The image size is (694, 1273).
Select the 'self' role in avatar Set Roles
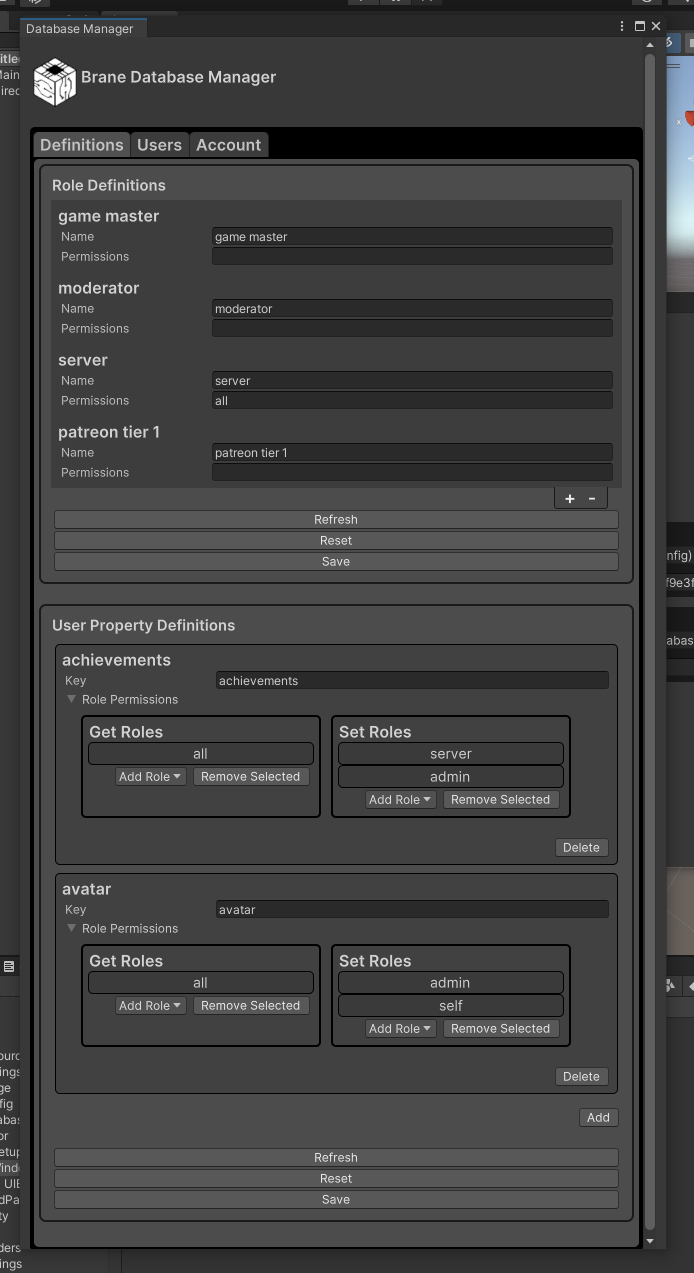click(x=450, y=1006)
